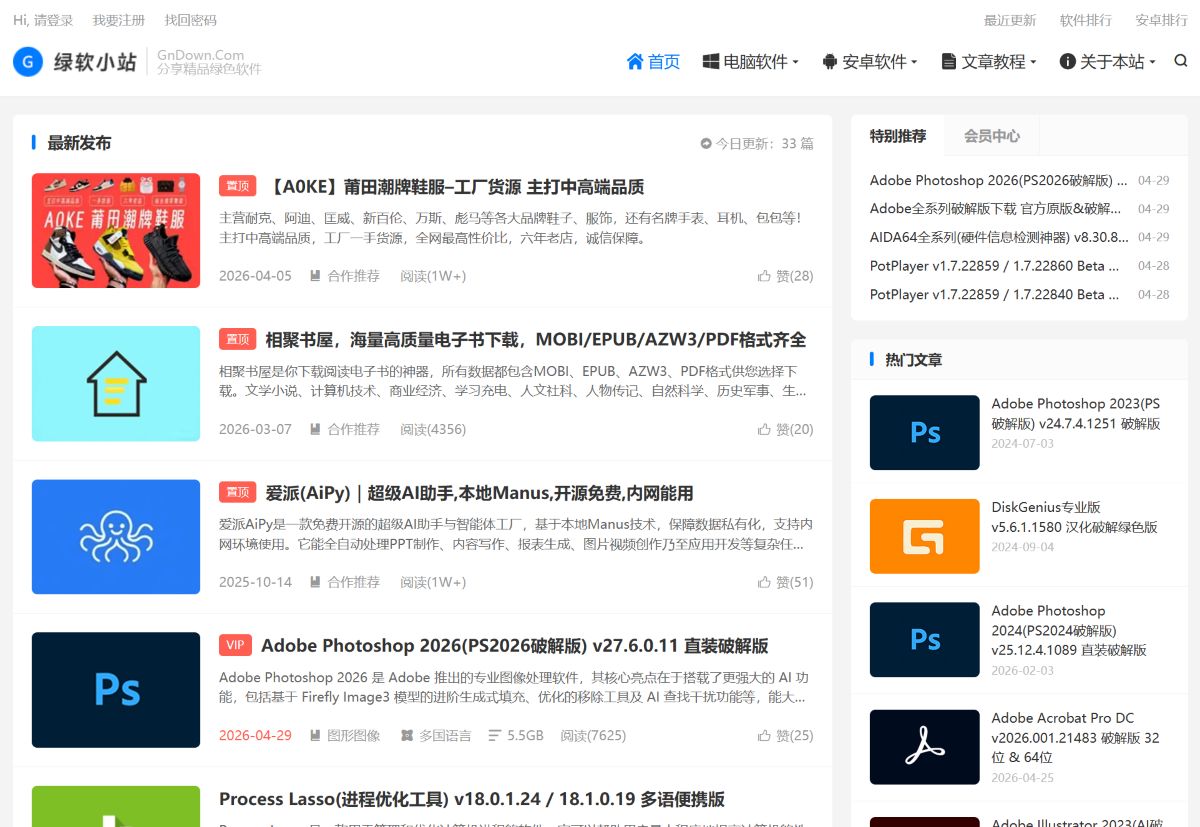
Task: Open the Adobe Acrobat Pro DC thumbnail
Action: pyautogui.click(x=925, y=747)
